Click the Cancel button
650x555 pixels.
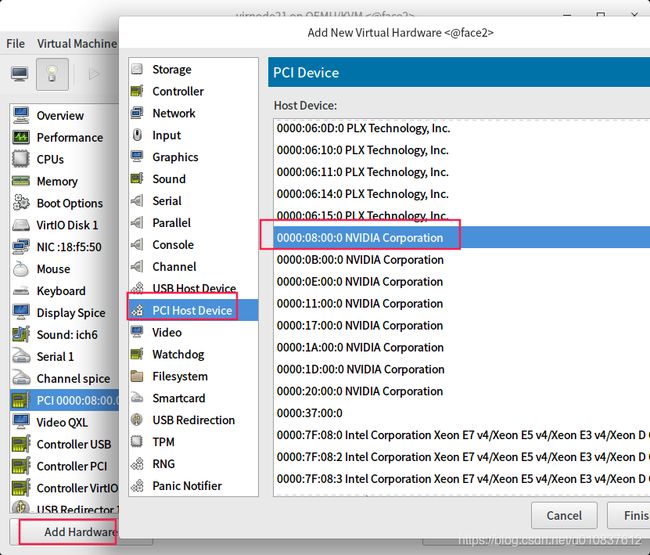[564, 515]
